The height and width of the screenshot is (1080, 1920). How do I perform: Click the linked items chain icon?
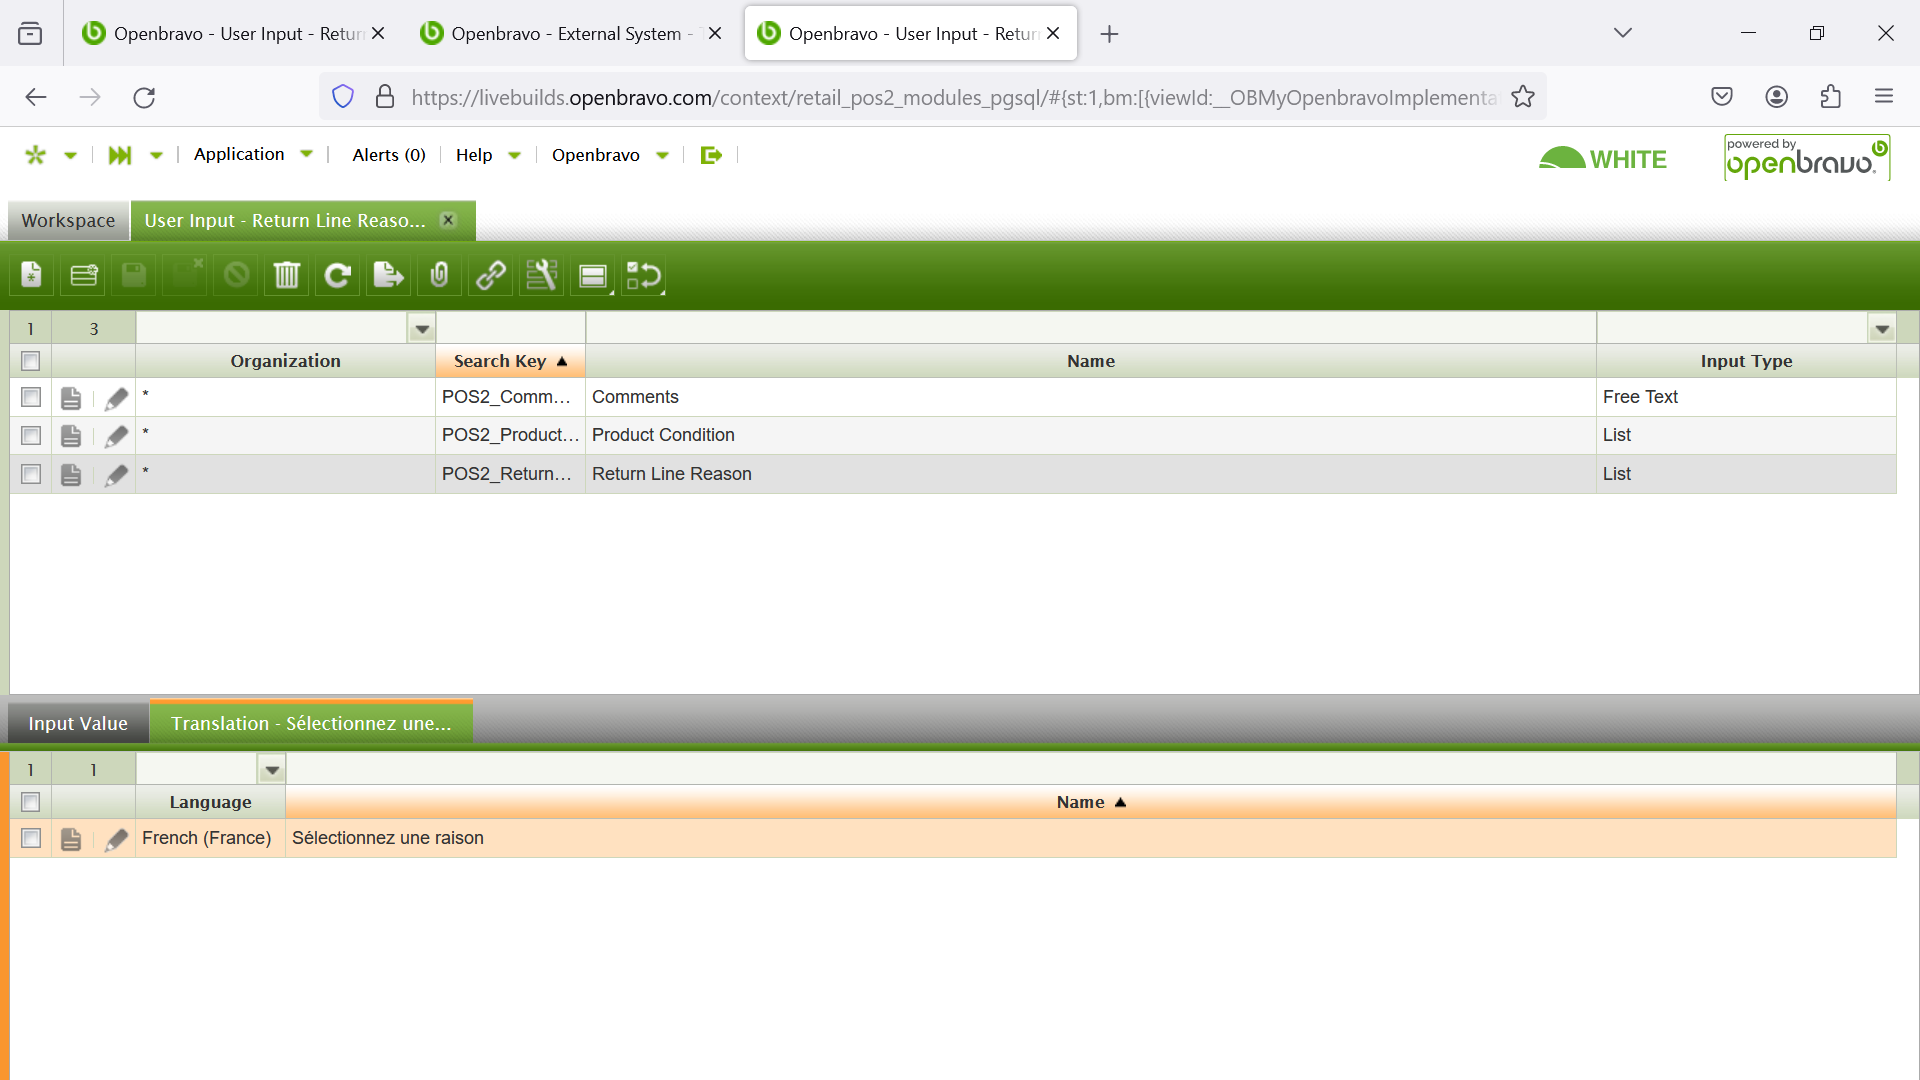click(490, 275)
